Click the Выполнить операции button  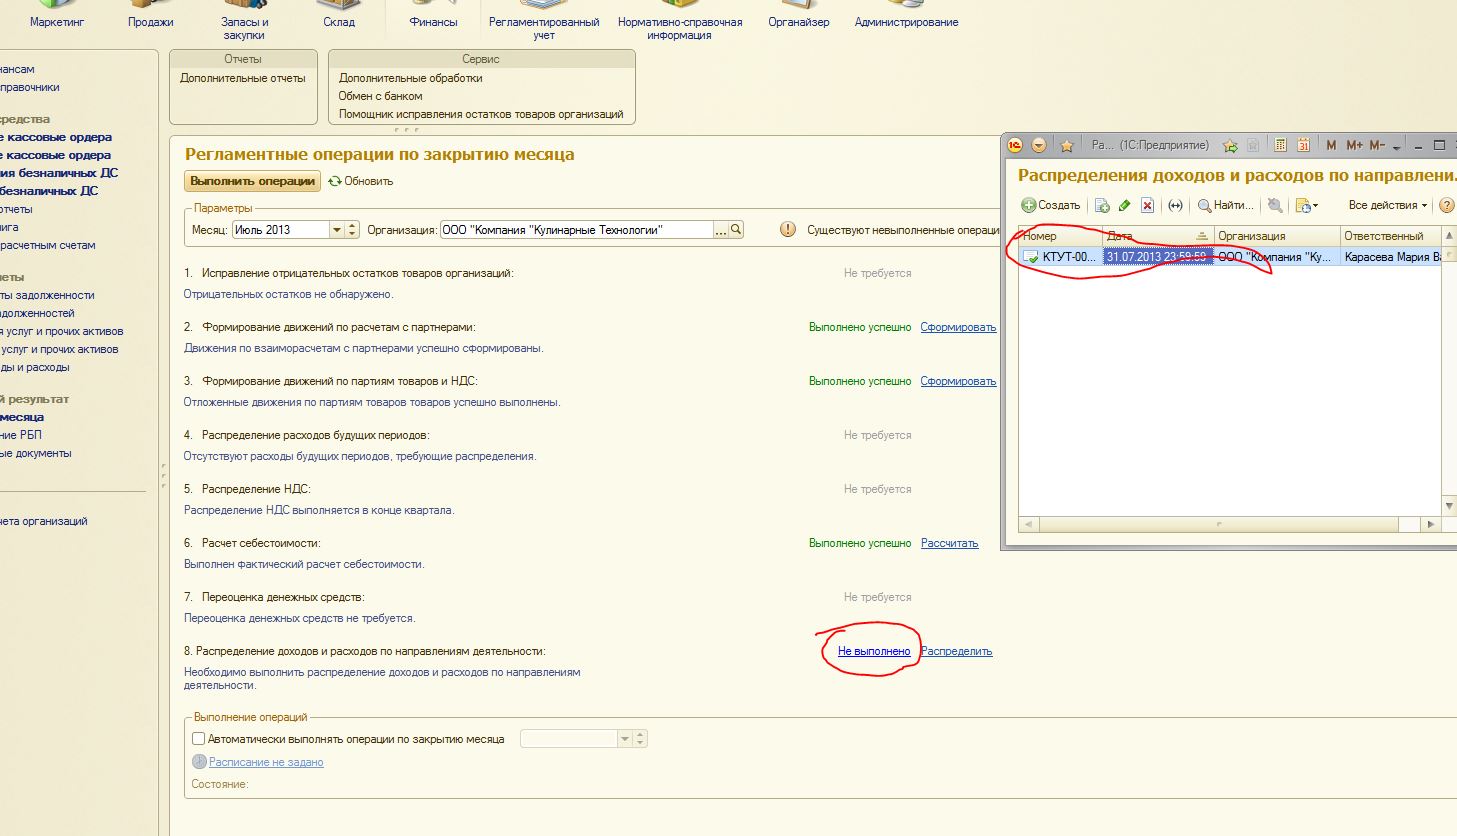[252, 181]
